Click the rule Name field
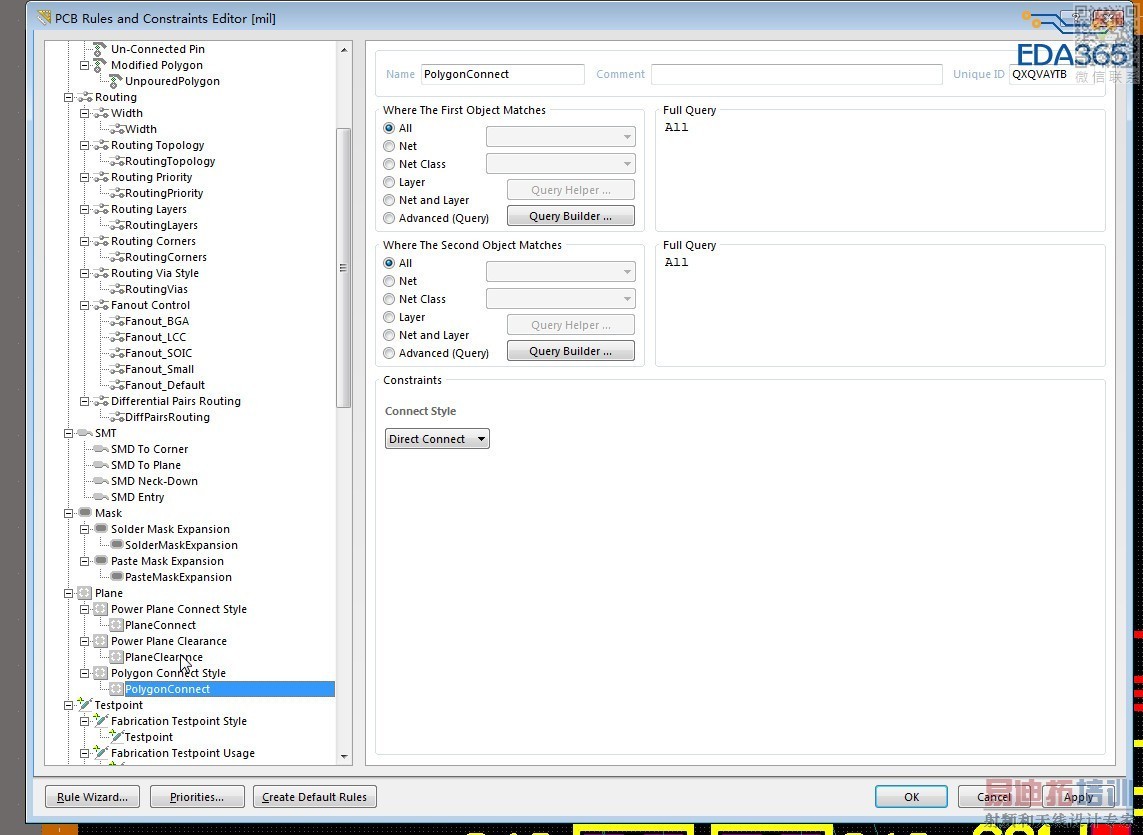Screen dimensions: 1143x835 point(502,74)
